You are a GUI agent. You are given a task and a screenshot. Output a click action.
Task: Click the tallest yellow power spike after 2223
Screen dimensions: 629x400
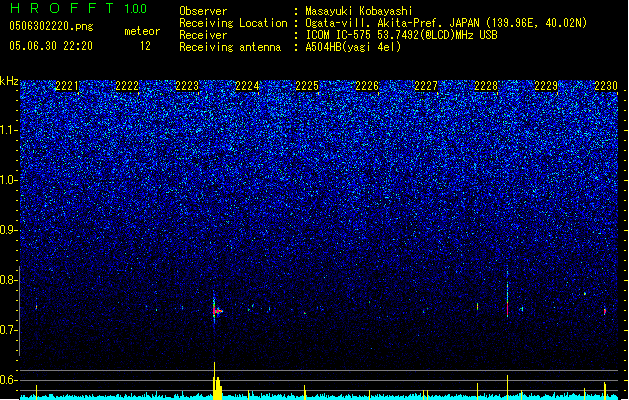(214, 380)
